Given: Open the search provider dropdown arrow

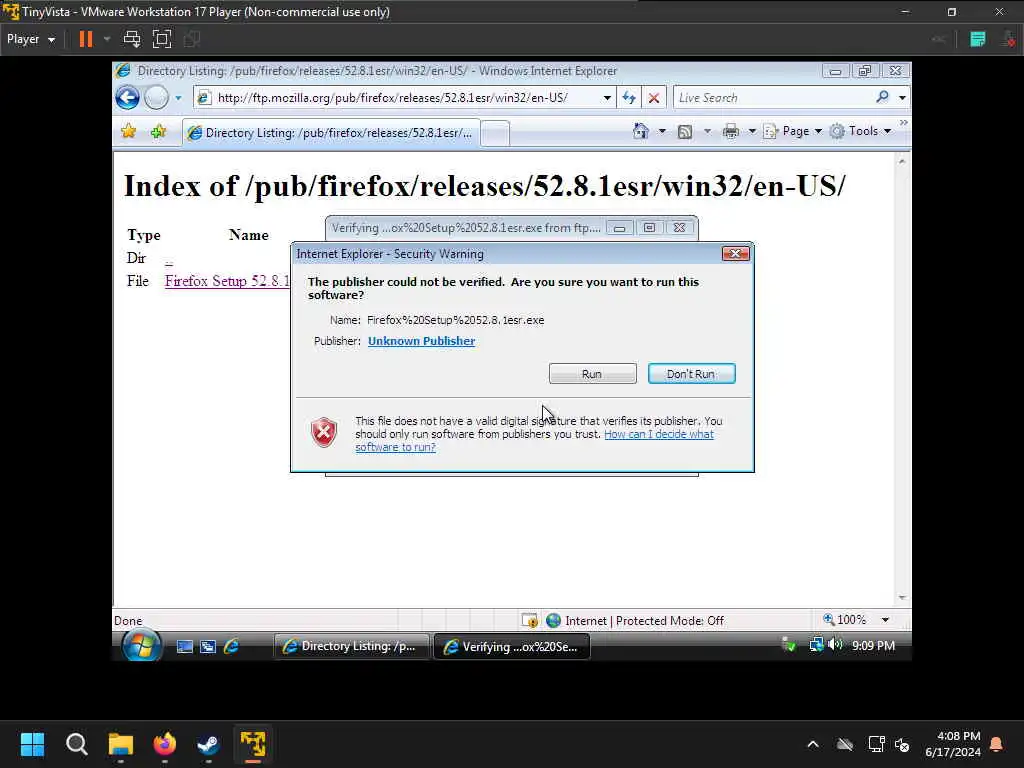Looking at the screenshot, I should [x=902, y=98].
